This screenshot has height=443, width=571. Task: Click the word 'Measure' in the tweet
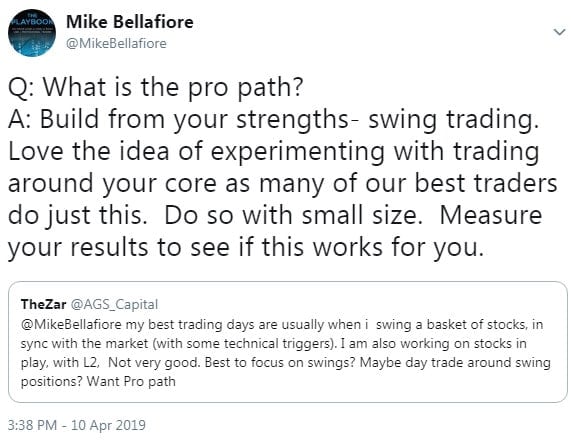(x=491, y=215)
